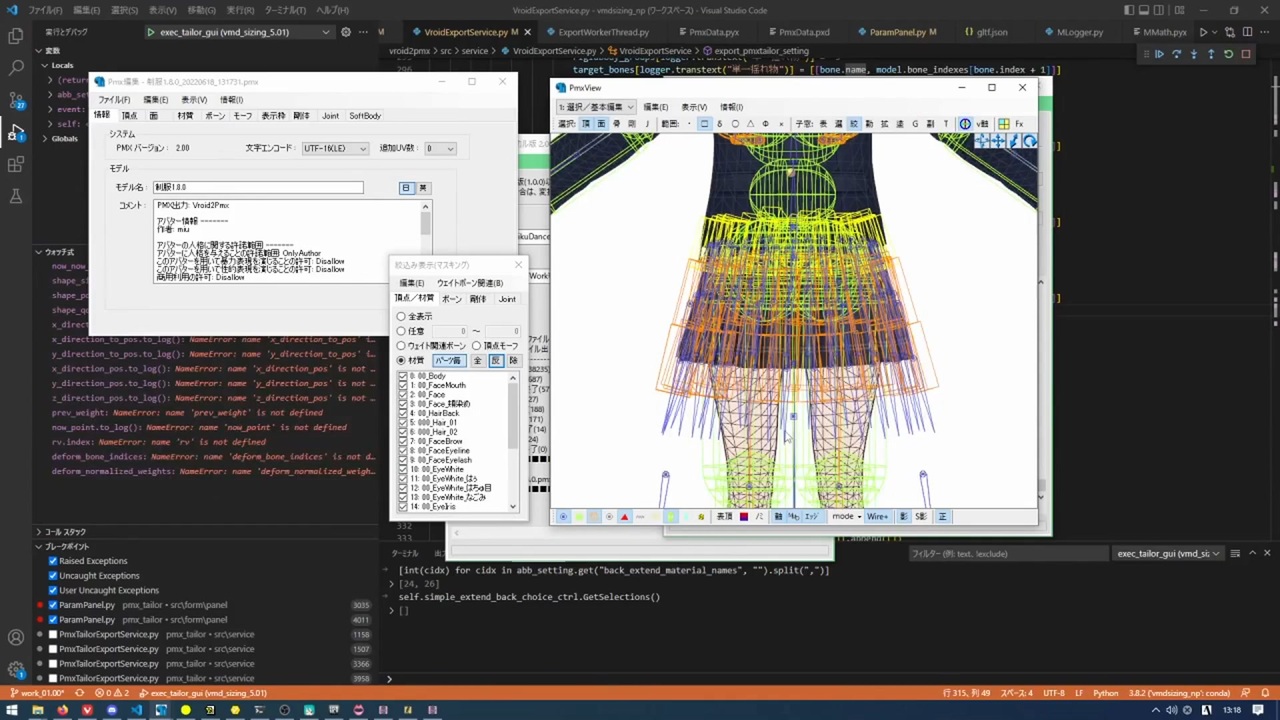Switch to the ParamPanel.py editor tab
The height and width of the screenshot is (720, 1280).
click(x=899, y=32)
